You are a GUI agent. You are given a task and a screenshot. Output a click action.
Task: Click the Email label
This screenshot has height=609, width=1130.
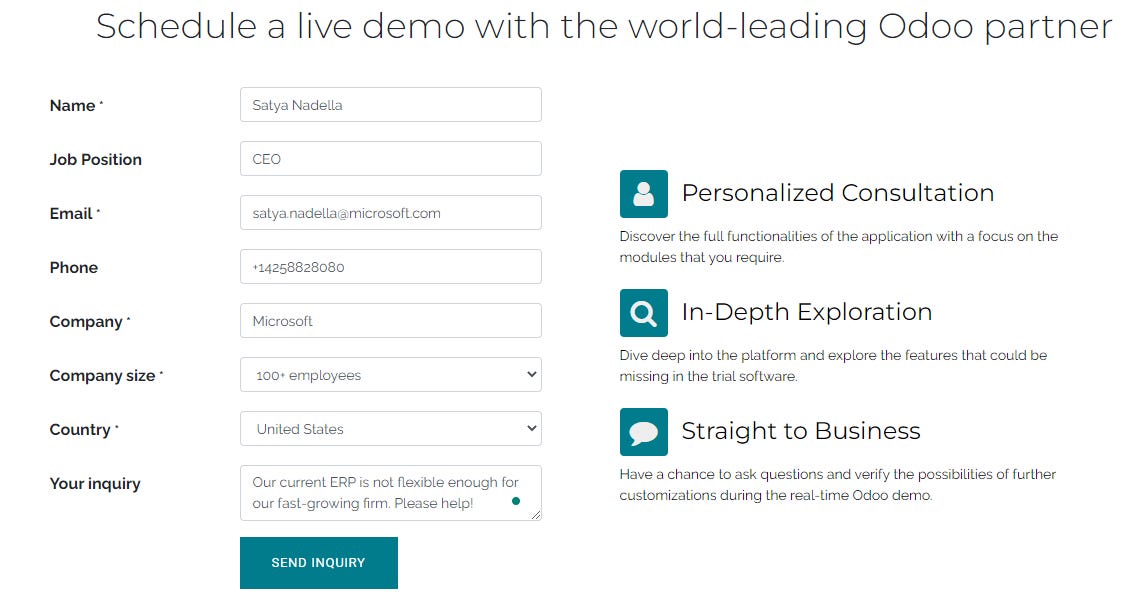coord(74,213)
